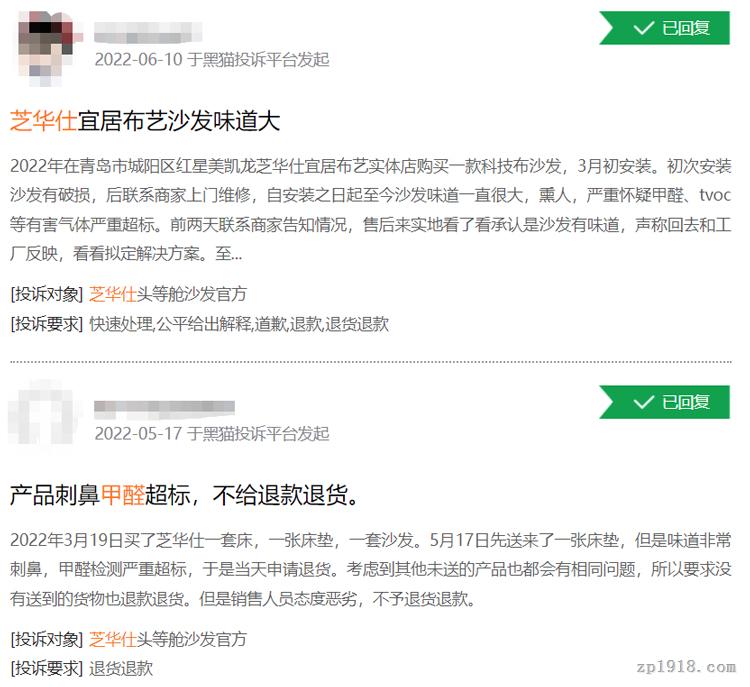Screen dimensions: 750x687
Task: Click the first complaint's summary text about 红星美凯龙
Action: pyautogui.click(x=371, y=210)
